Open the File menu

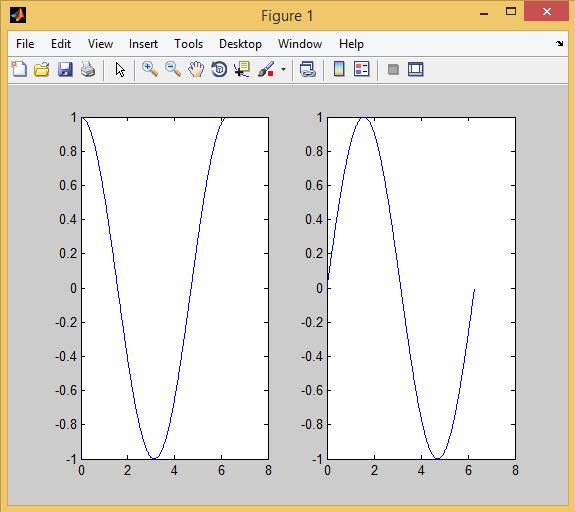(x=25, y=44)
